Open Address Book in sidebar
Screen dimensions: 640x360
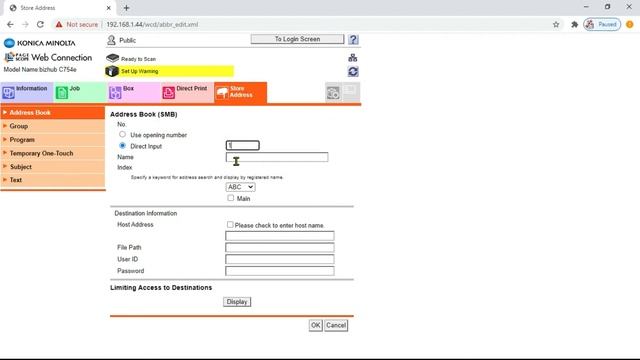[x=53, y=113]
